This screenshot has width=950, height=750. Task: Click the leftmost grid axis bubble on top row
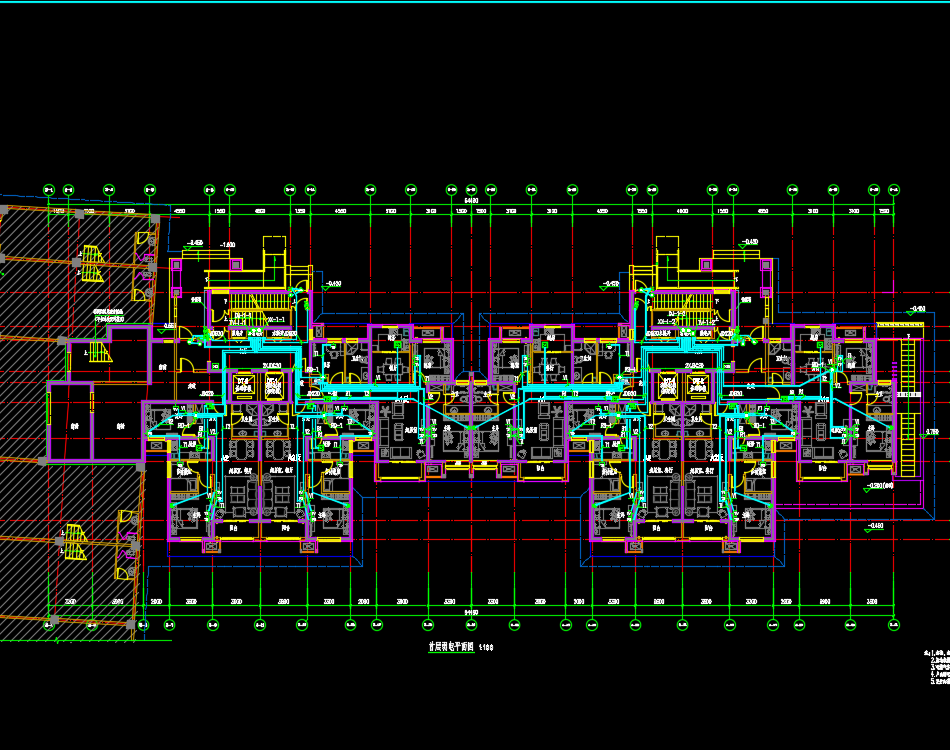pos(48,189)
